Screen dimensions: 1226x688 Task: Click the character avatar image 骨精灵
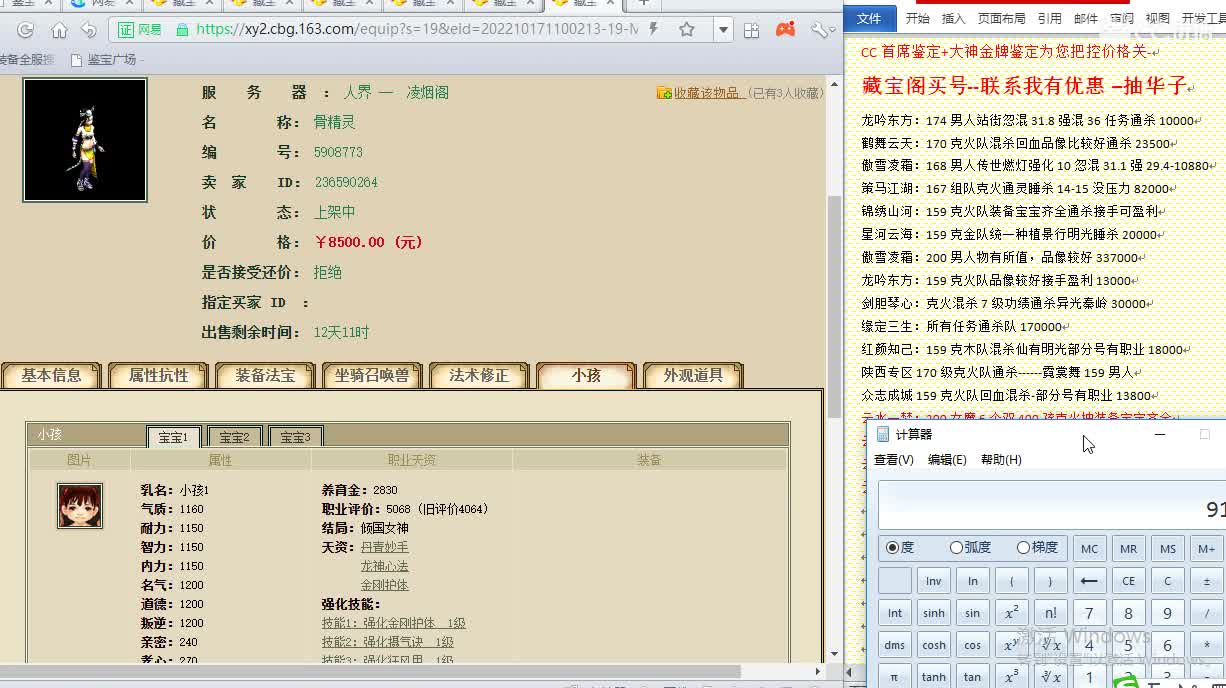85,140
